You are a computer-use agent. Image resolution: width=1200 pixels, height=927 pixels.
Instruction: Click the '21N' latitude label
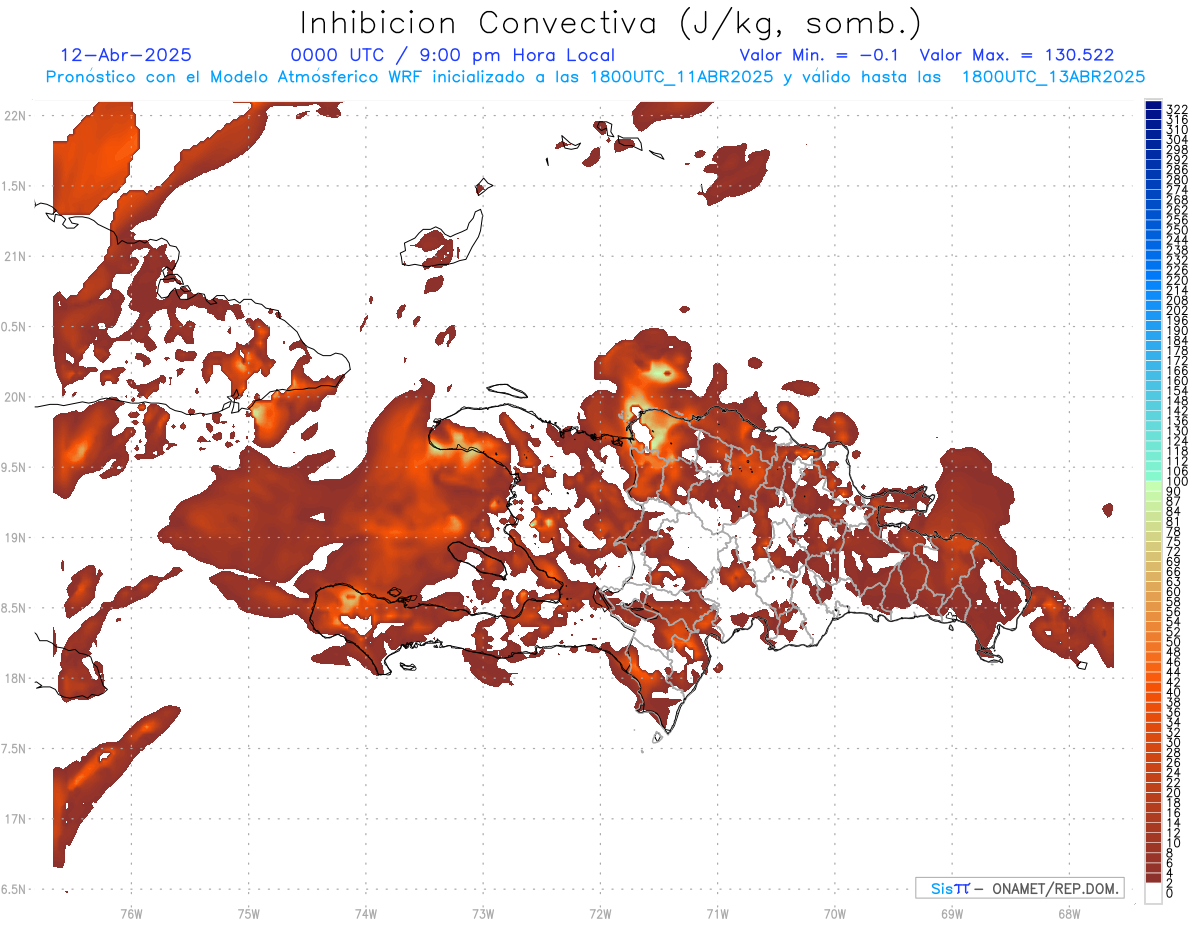pyautogui.click(x=14, y=257)
